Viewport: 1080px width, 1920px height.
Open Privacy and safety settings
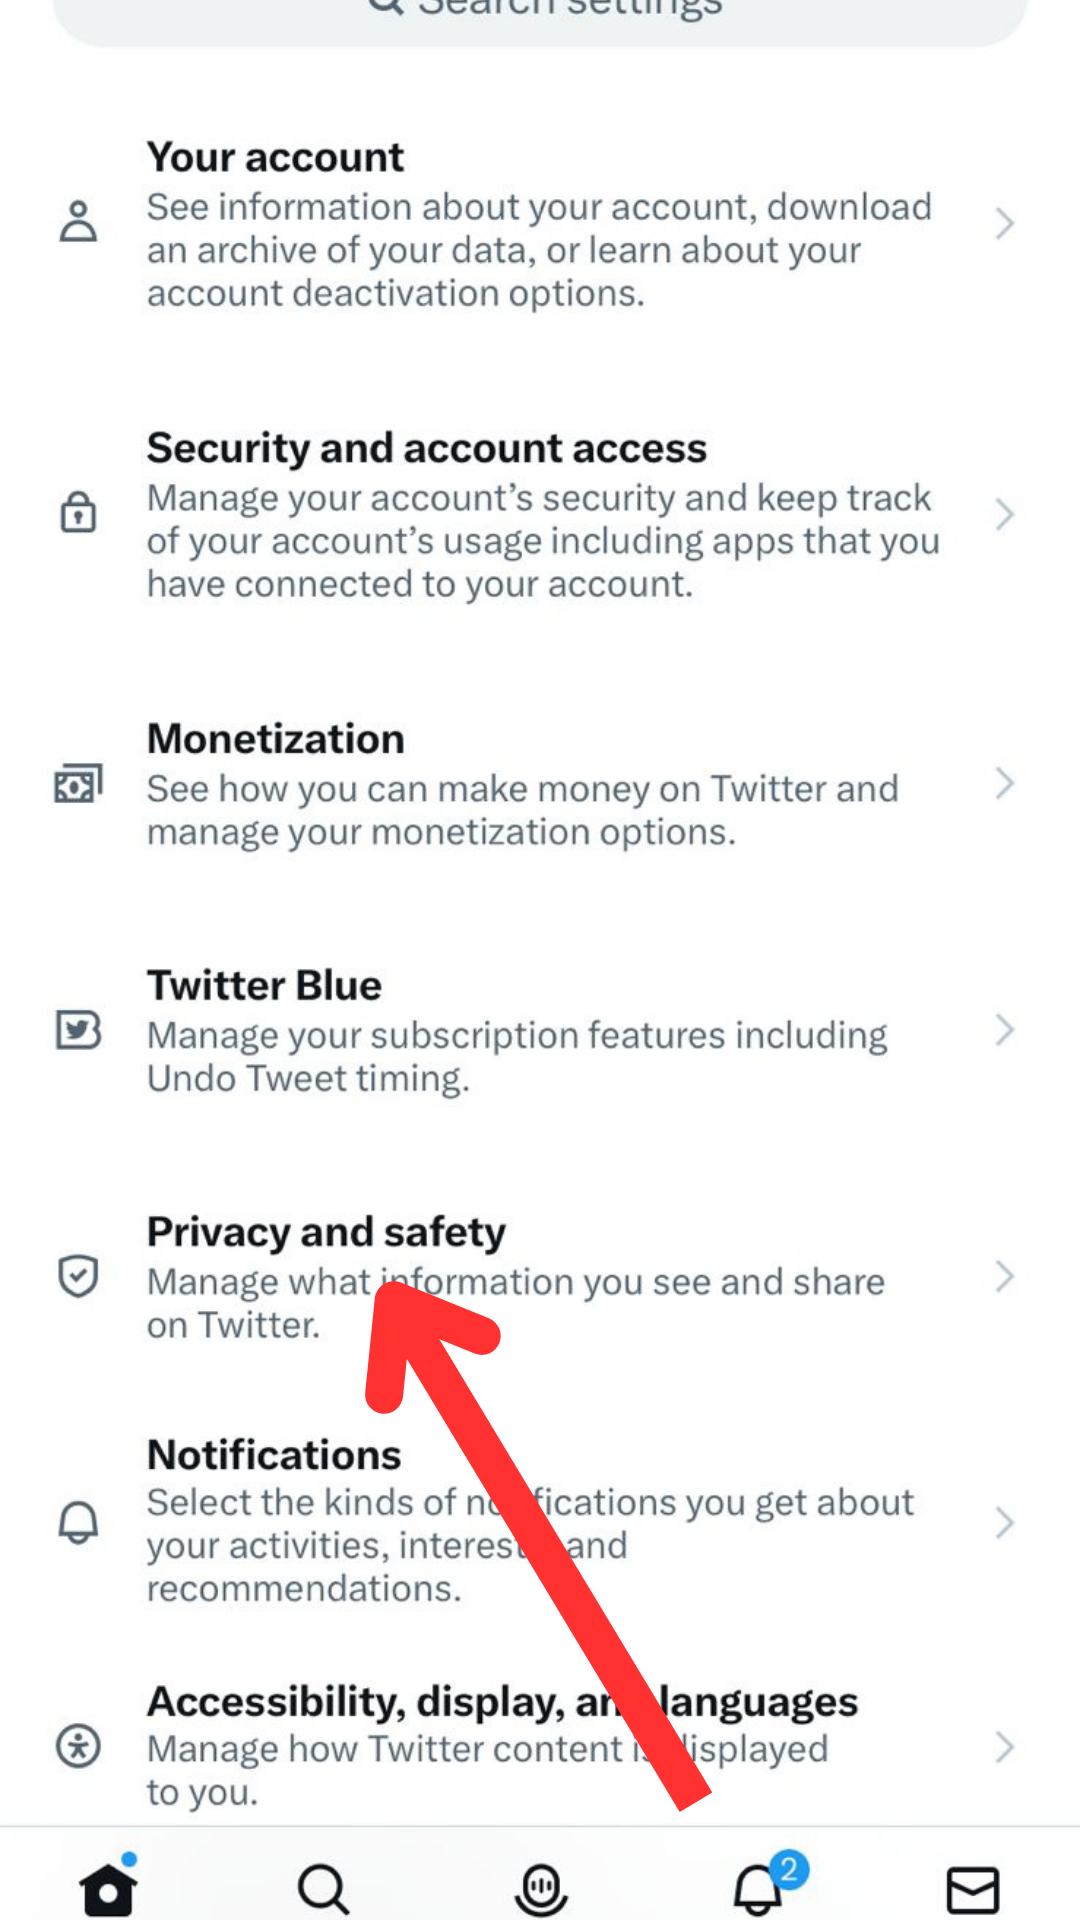(540, 1277)
